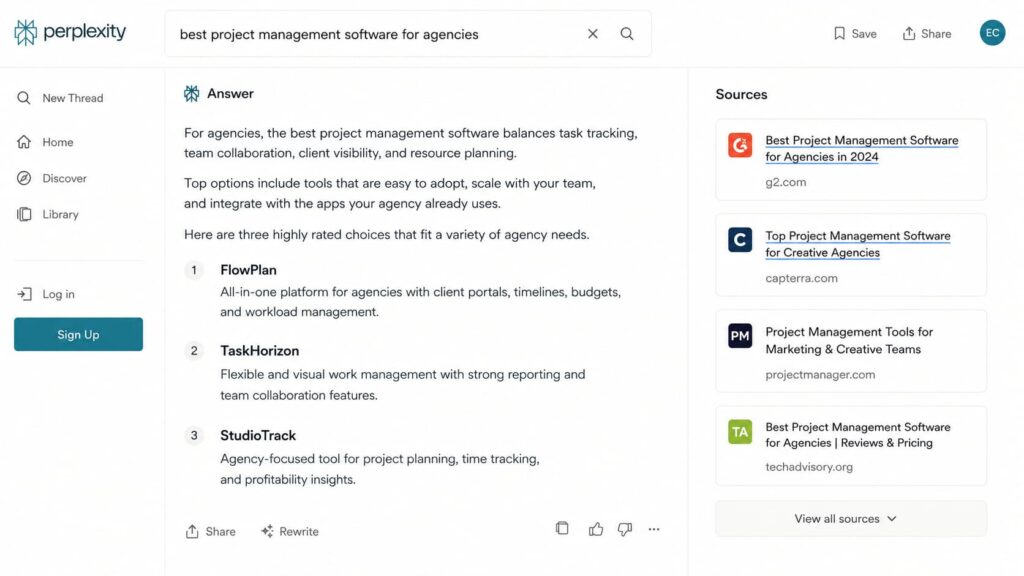Click the top Share button in header
Image resolution: width=1024 pixels, height=576 pixels.
tap(927, 34)
